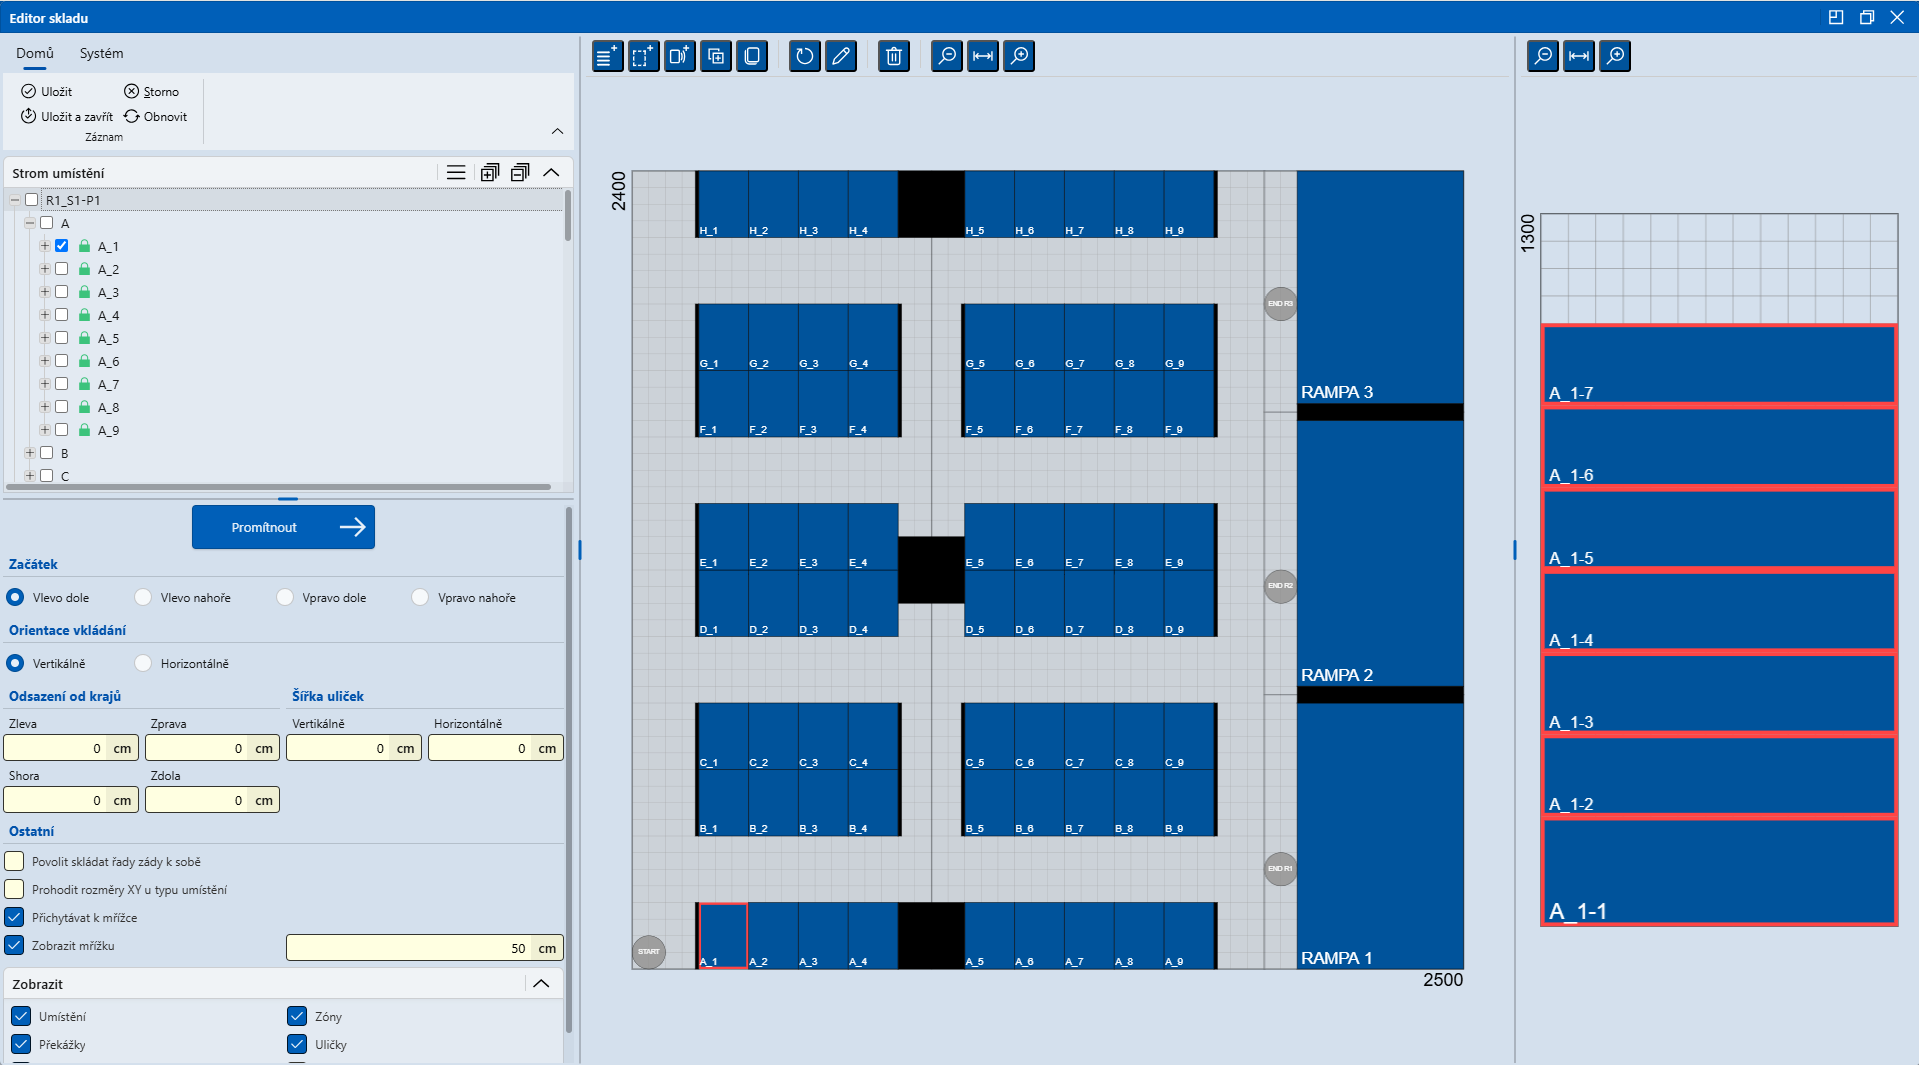This screenshot has width=1919, height=1065.
Task: Select rack level A_1-4 in side view
Action: [x=1719, y=611]
